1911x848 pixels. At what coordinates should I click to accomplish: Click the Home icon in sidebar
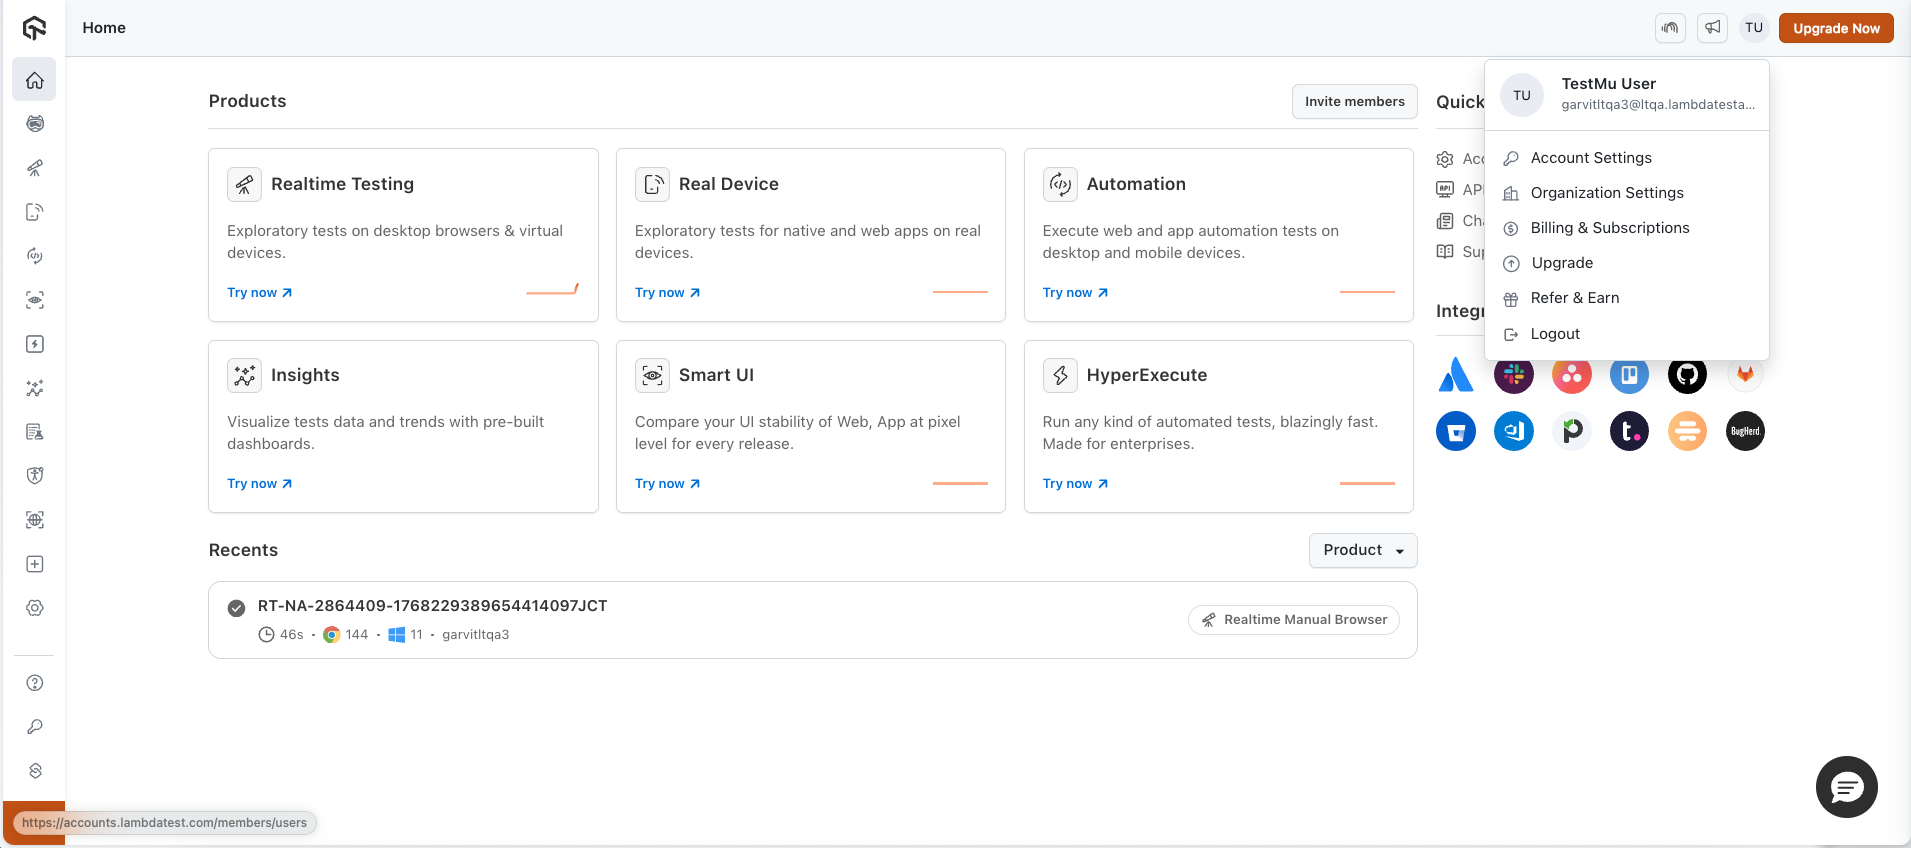(35, 80)
